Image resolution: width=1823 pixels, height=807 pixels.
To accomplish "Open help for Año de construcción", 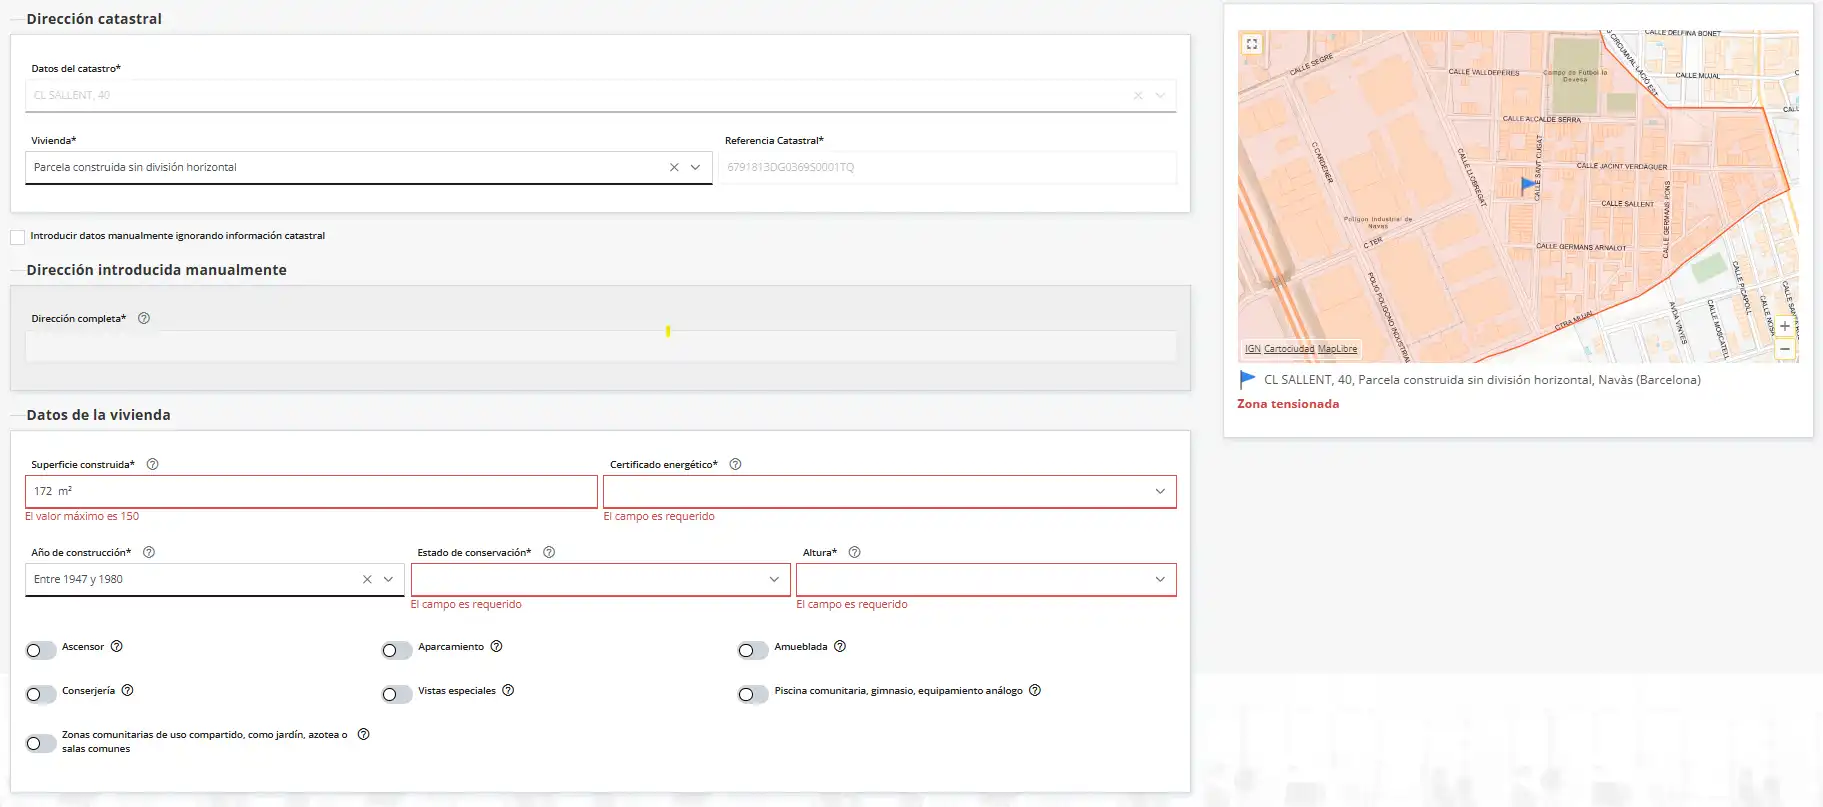I will point(149,553).
